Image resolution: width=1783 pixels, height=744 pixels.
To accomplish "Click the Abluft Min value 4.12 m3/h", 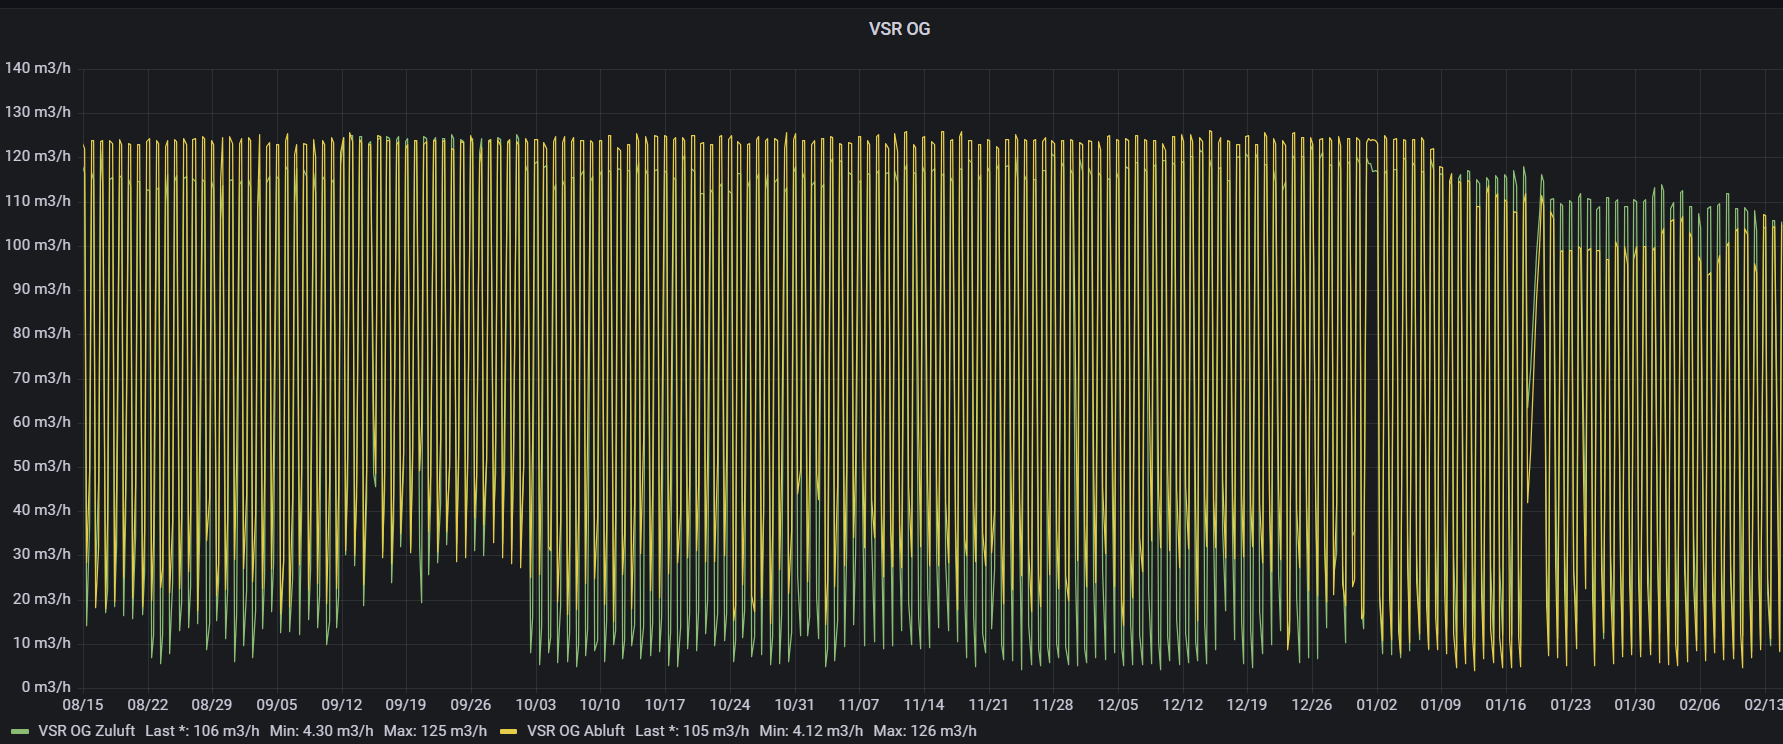I will [811, 731].
